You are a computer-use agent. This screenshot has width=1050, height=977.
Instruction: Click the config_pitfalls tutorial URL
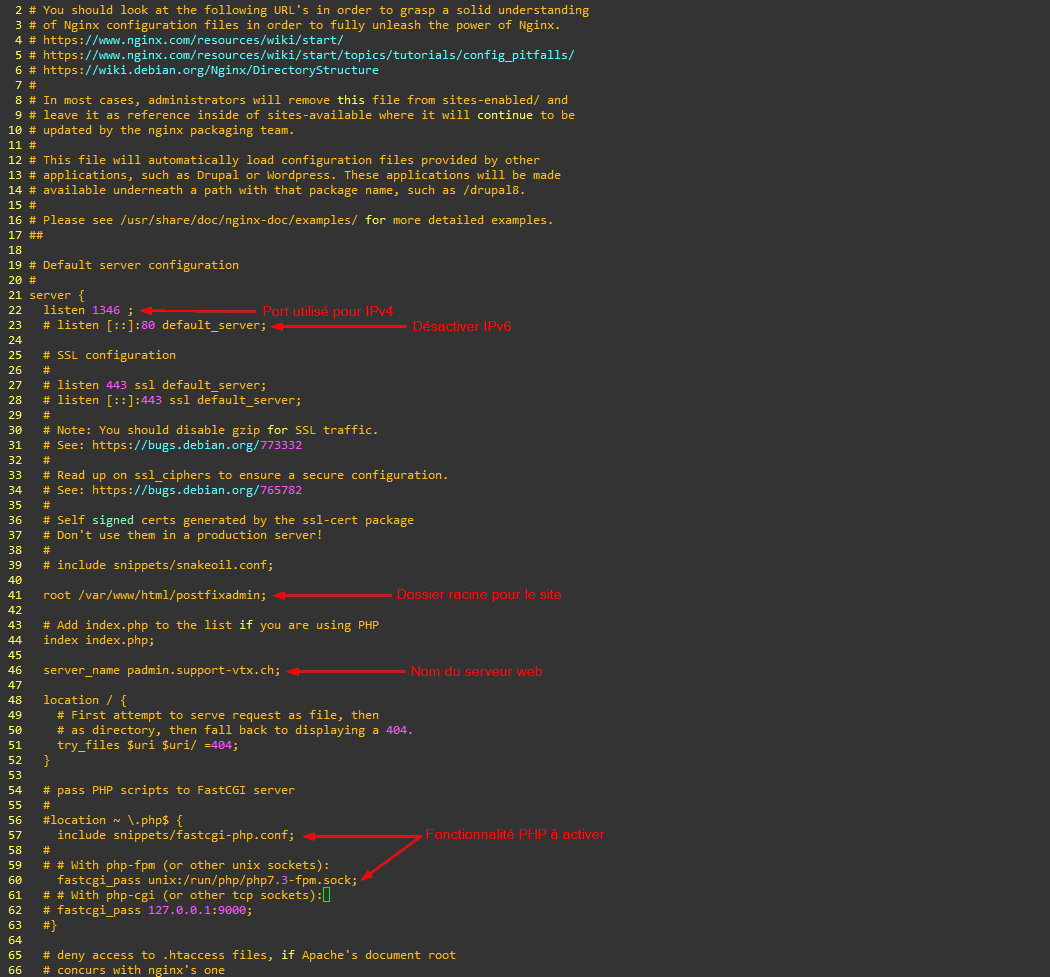click(x=309, y=55)
